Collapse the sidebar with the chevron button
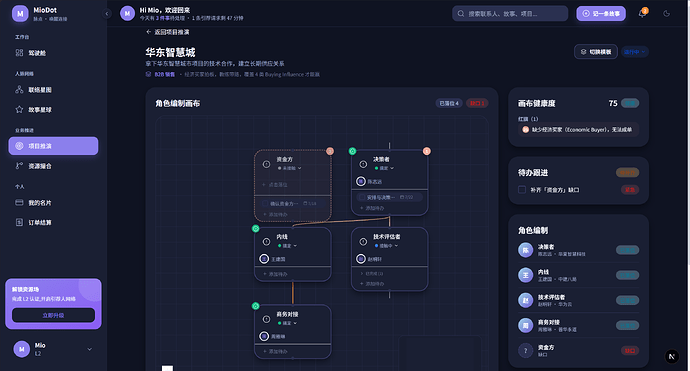The width and height of the screenshot is (690, 371). 106,14
